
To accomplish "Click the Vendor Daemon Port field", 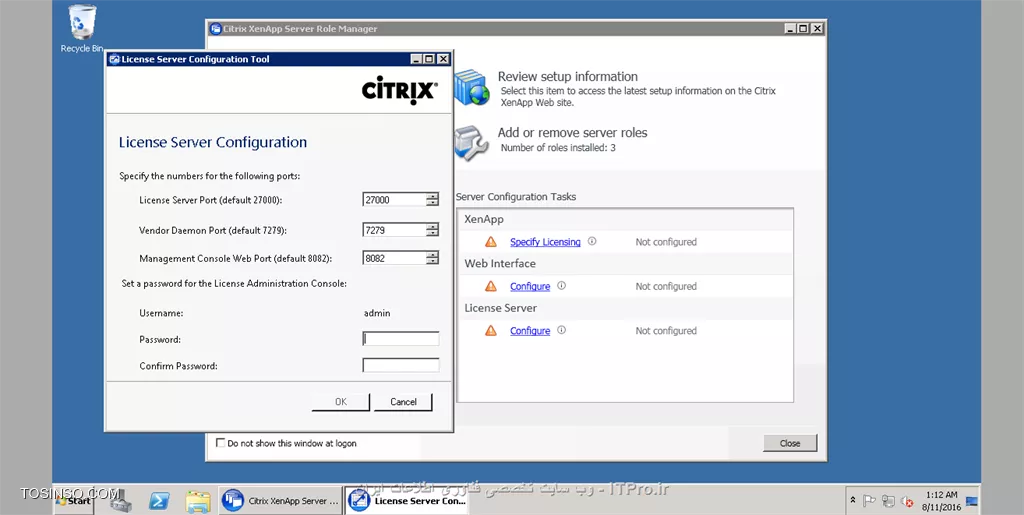I will click(394, 229).
